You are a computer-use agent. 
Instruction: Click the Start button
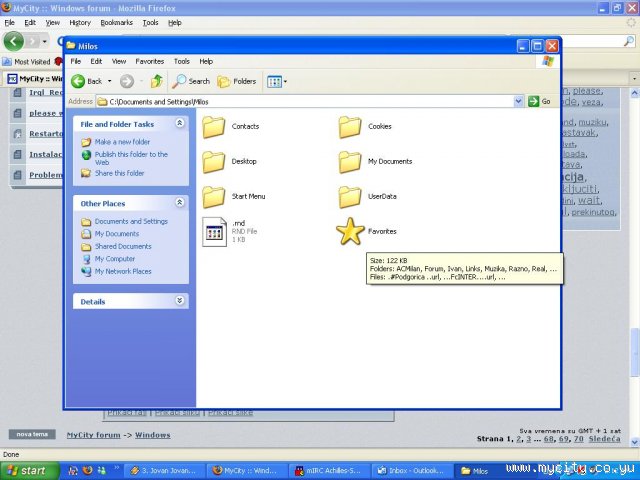pos(30,471)
